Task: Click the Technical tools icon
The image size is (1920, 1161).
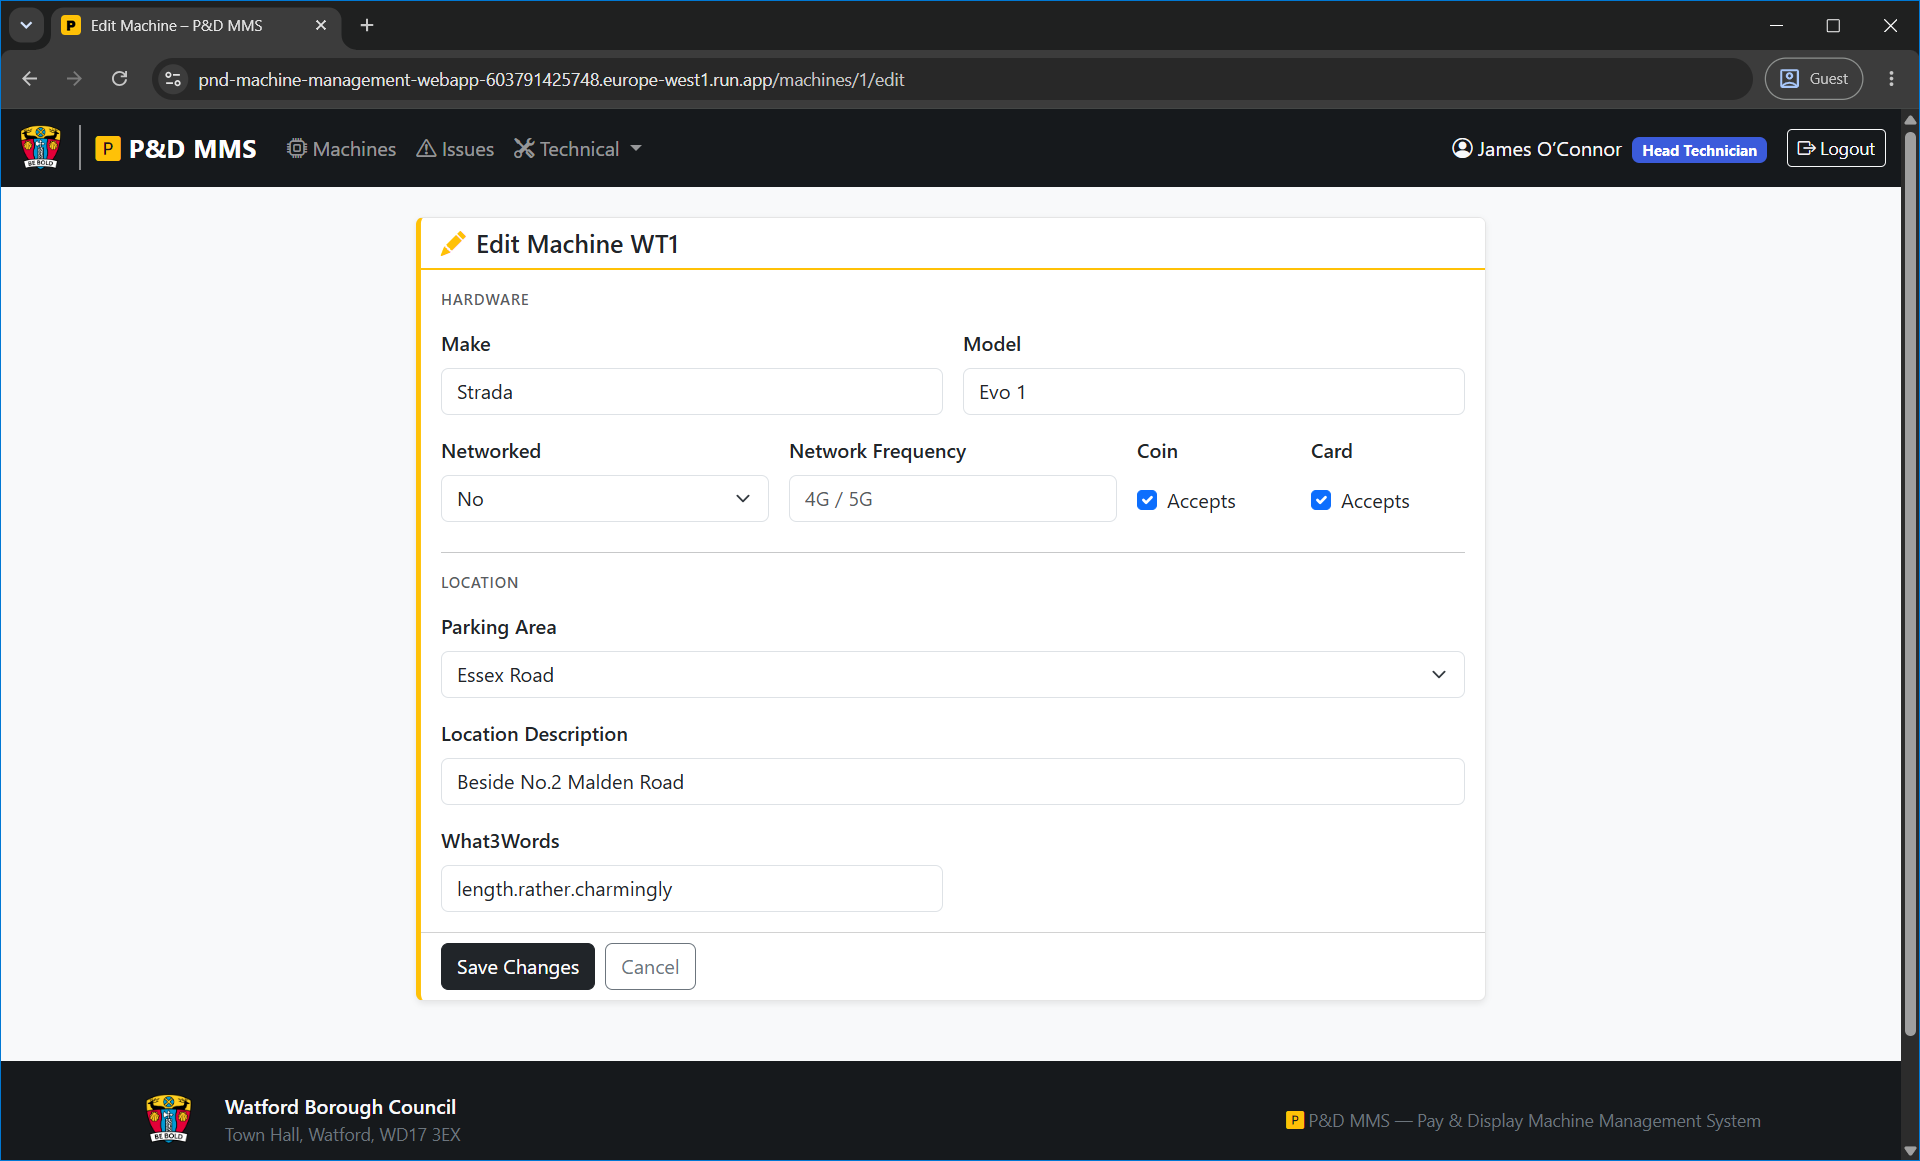Action: pos(524,148)
